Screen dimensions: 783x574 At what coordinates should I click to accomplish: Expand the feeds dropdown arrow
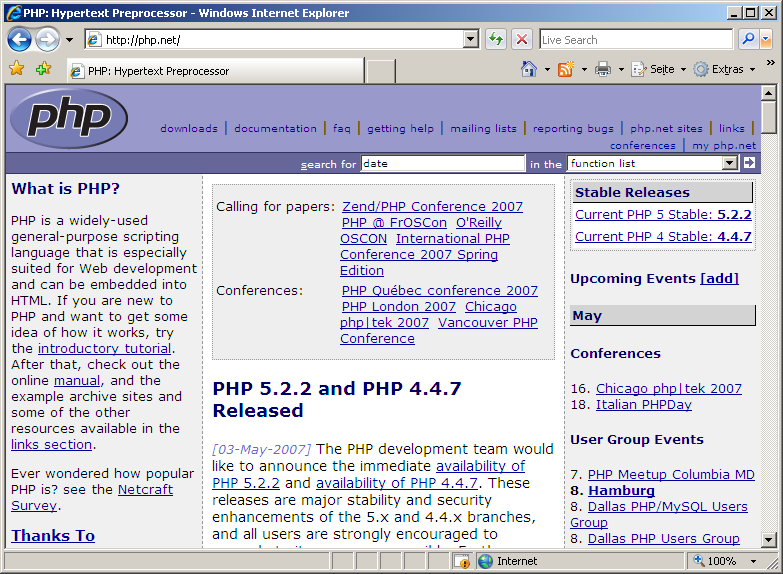(584, 69)
